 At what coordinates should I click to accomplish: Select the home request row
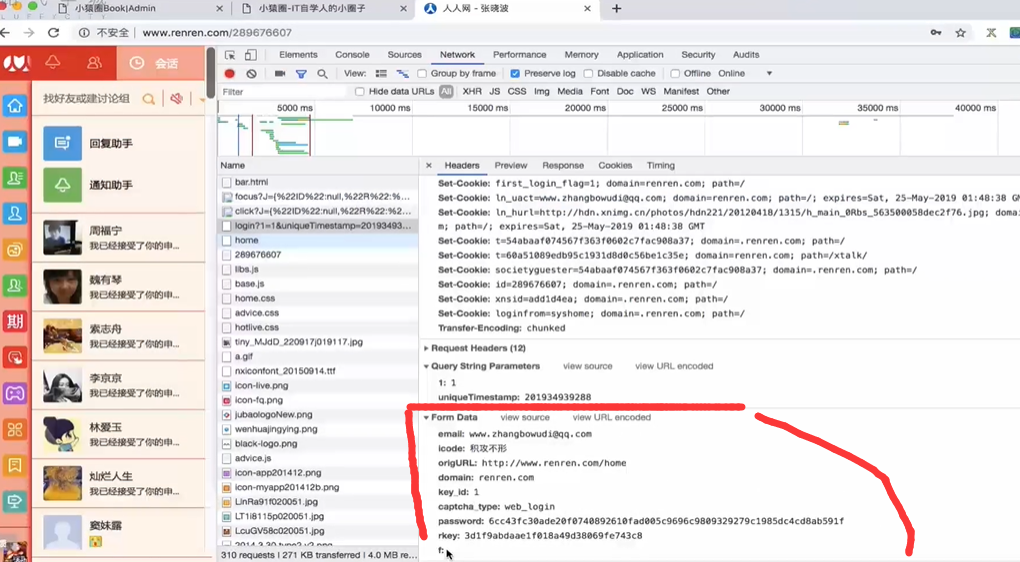coord(318,240)
